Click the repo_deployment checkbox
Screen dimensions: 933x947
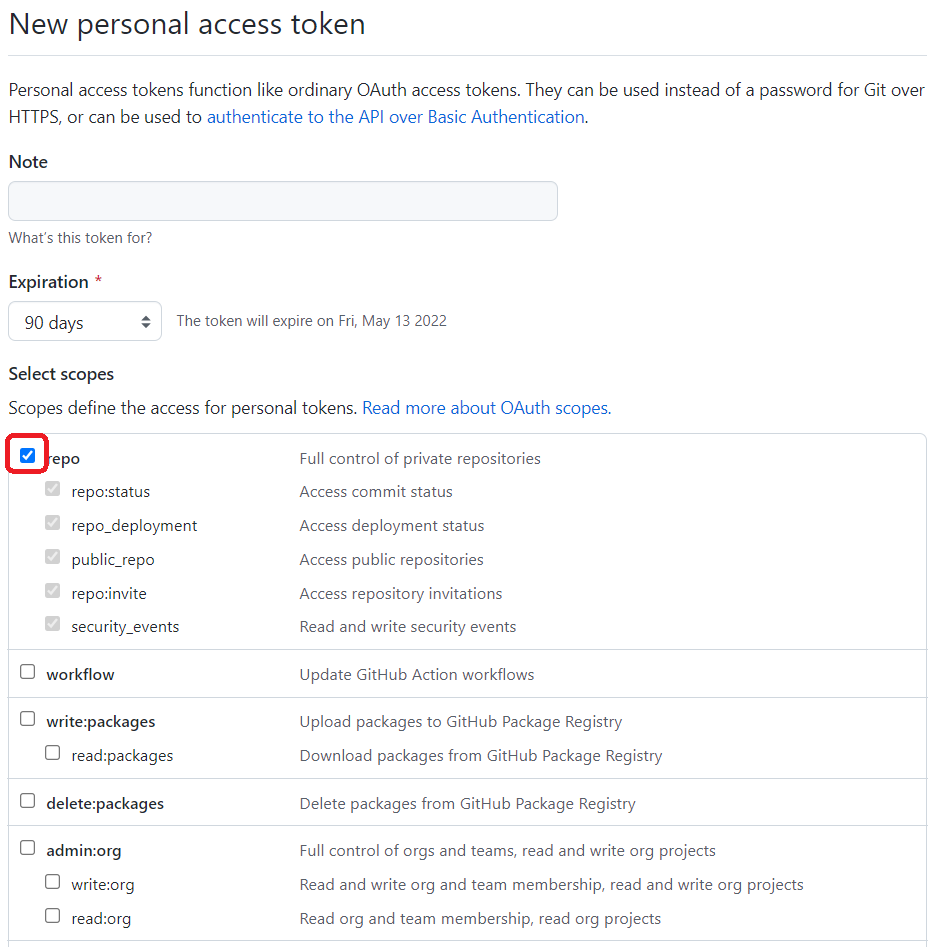(x=53, y=523)
